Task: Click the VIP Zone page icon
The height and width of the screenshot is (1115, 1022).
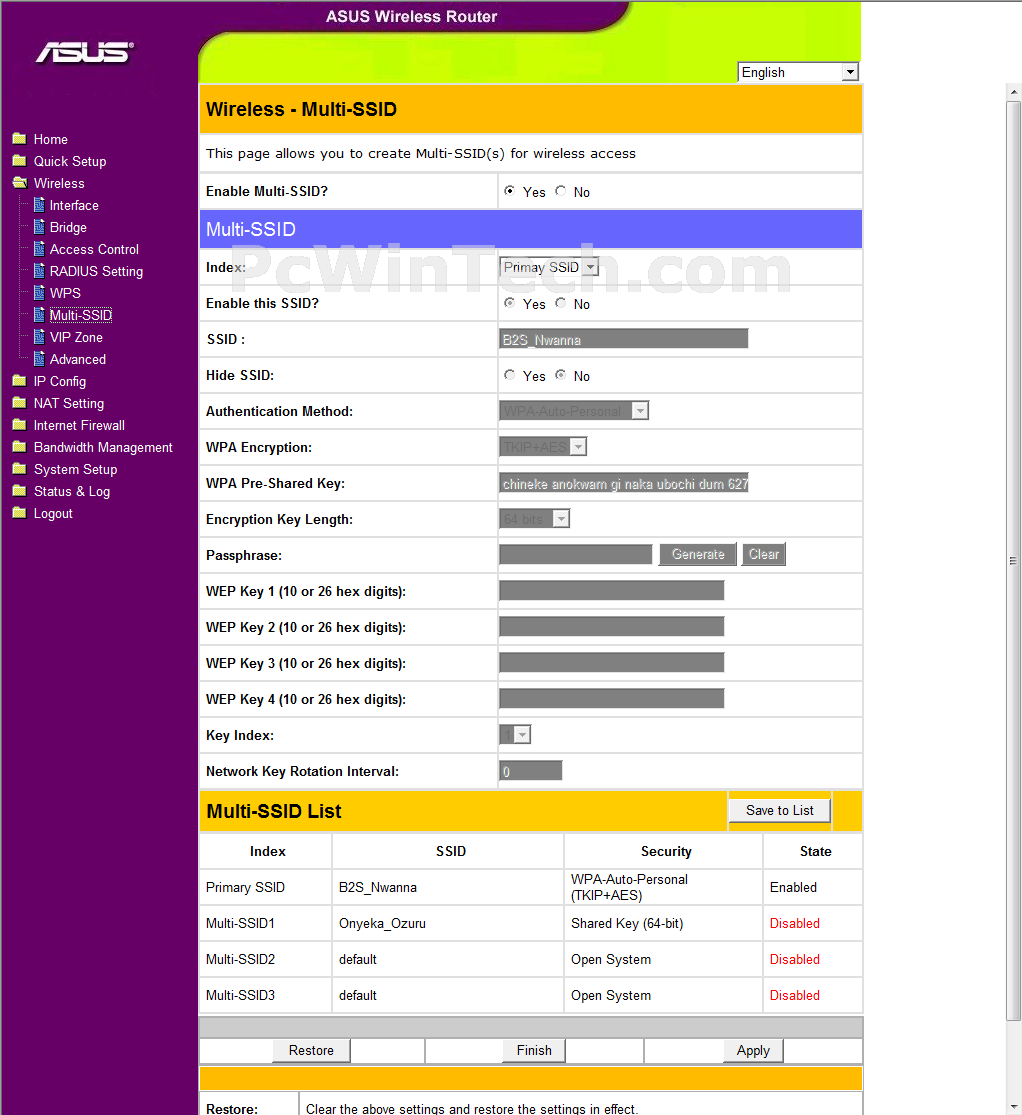Action: [x=40, y=337]
